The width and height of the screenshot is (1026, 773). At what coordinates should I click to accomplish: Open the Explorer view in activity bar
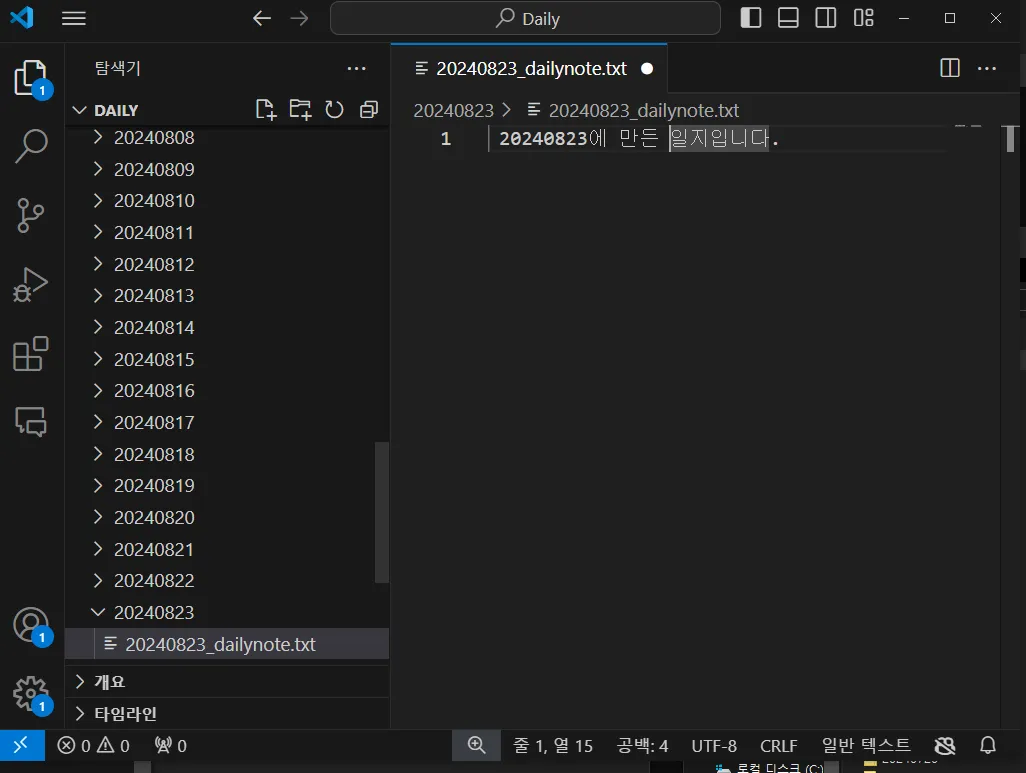(31, 78)
